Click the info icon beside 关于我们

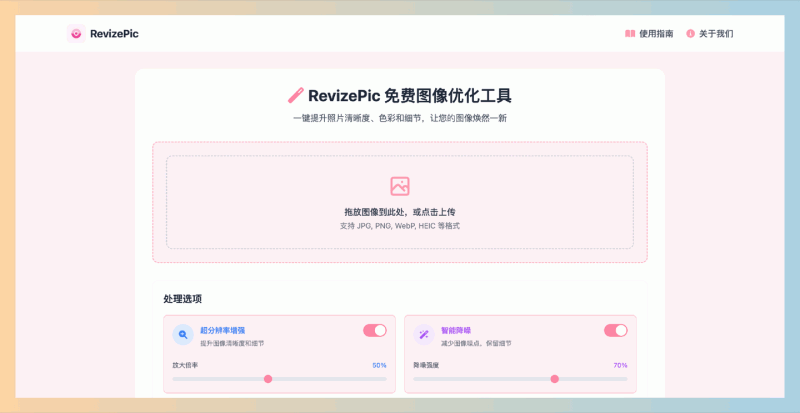click(x=690, y=34)
